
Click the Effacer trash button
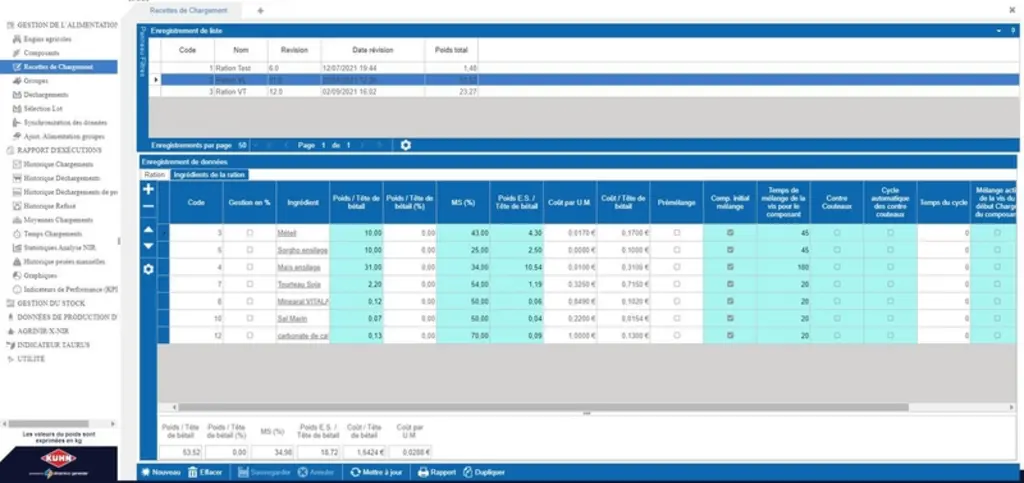coord(205,472)
